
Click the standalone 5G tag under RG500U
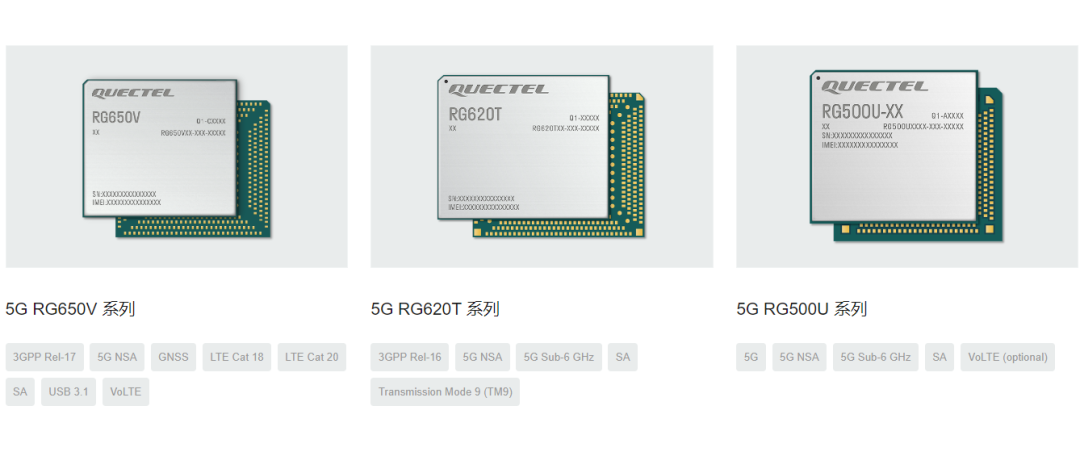[x=751, y=357]
